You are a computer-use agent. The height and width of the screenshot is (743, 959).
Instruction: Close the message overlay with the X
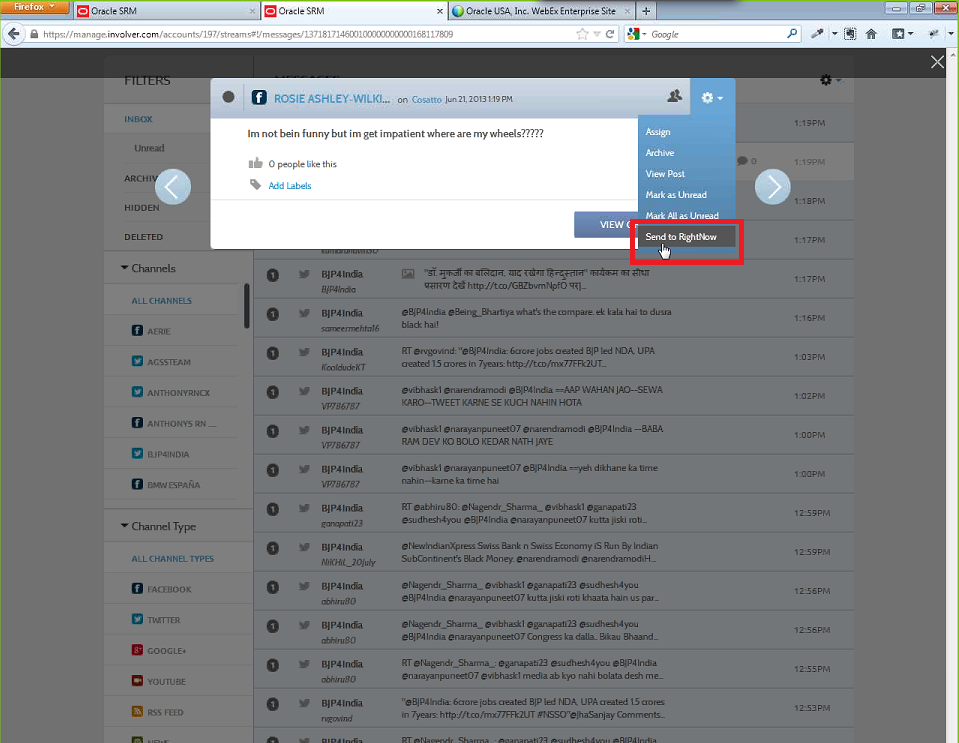click(x=937, y=62)
